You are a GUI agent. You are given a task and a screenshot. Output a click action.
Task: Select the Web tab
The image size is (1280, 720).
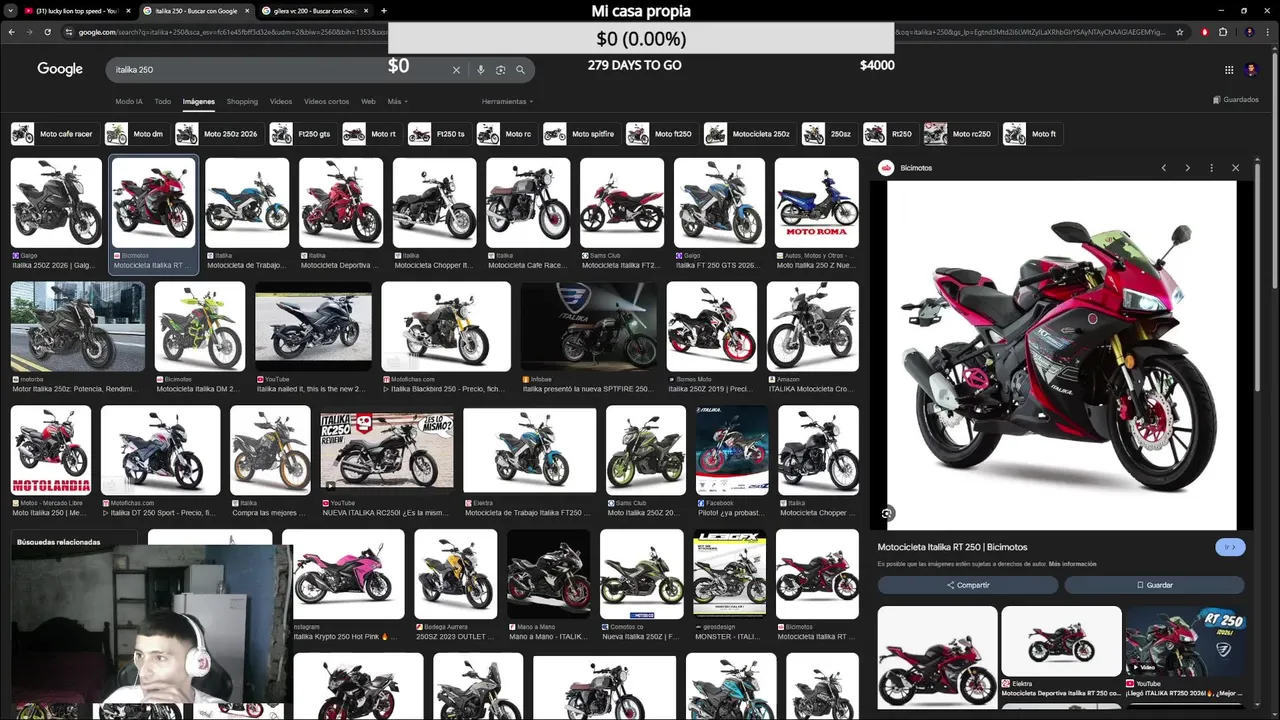pyautogui.click(x=368, y=101)
